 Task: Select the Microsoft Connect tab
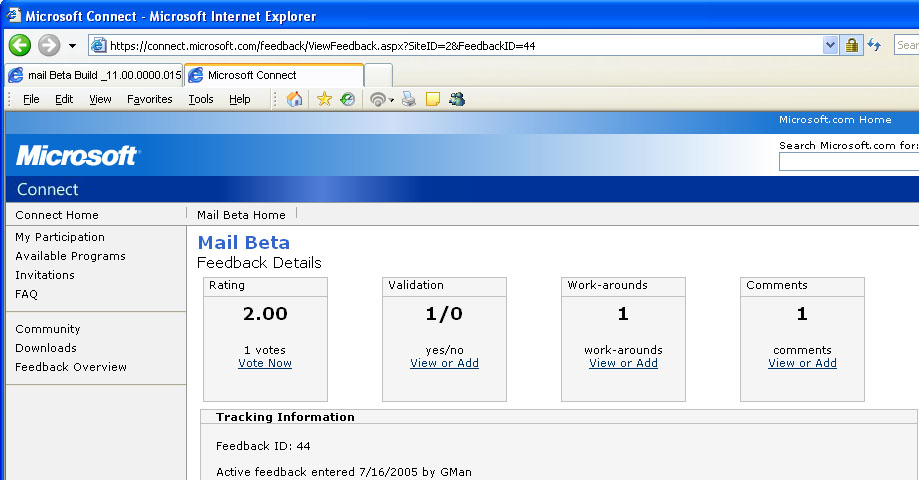click(274, 75)
